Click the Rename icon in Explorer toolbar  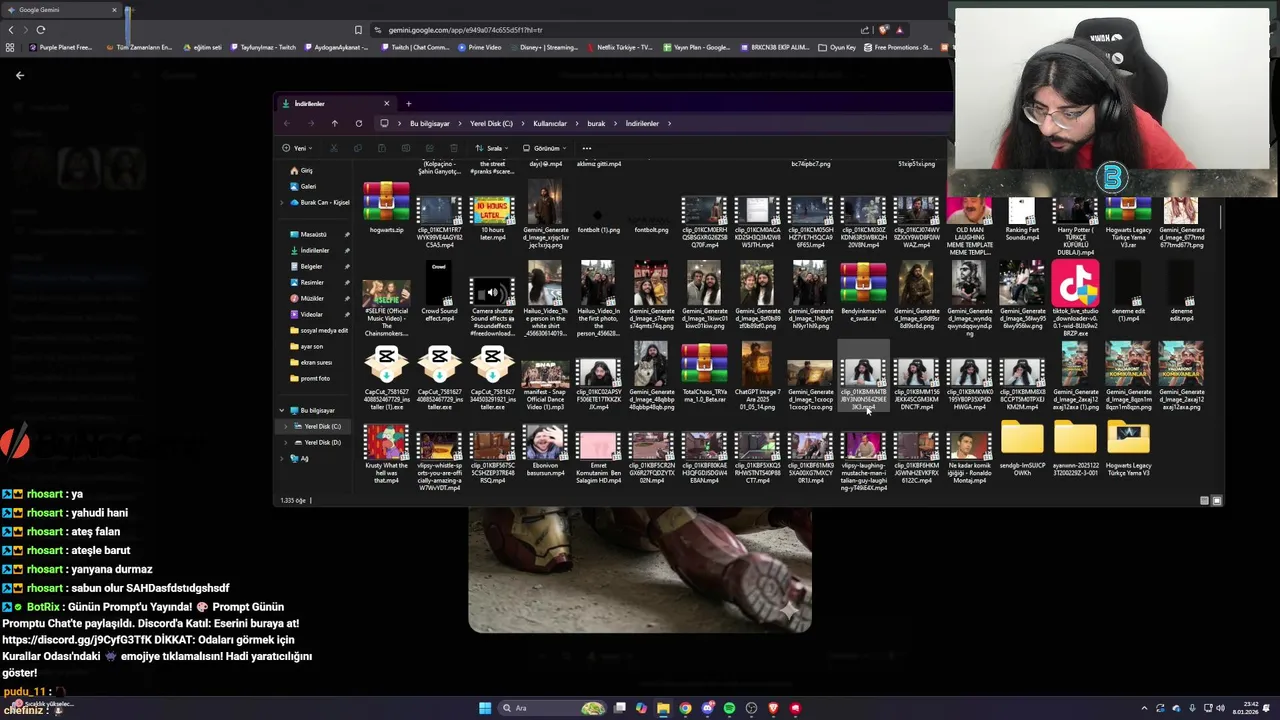click(405, 148)
